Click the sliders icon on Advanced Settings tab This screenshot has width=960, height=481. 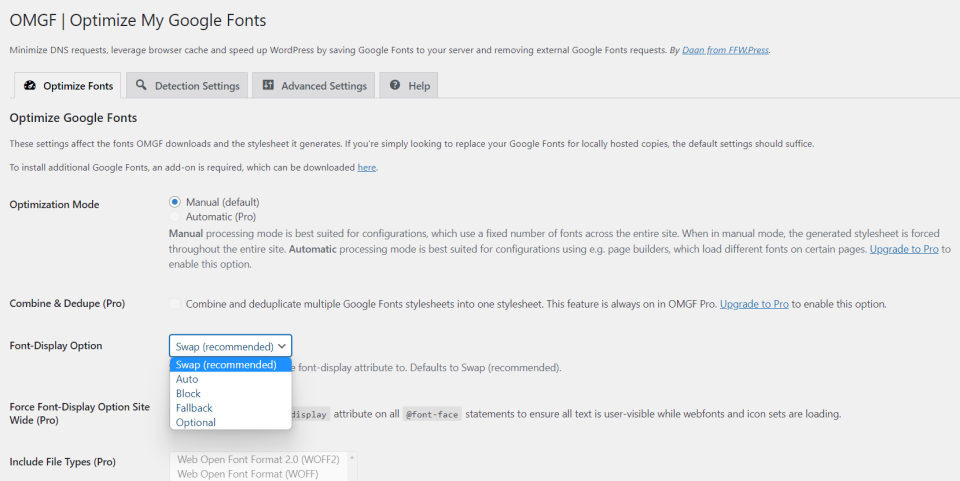pos(268,85)
